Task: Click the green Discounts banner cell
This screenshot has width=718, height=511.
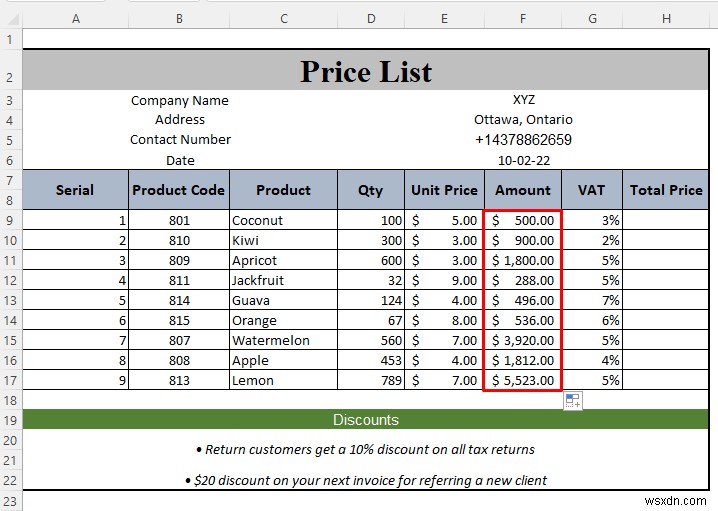Action: pos(365,419)
